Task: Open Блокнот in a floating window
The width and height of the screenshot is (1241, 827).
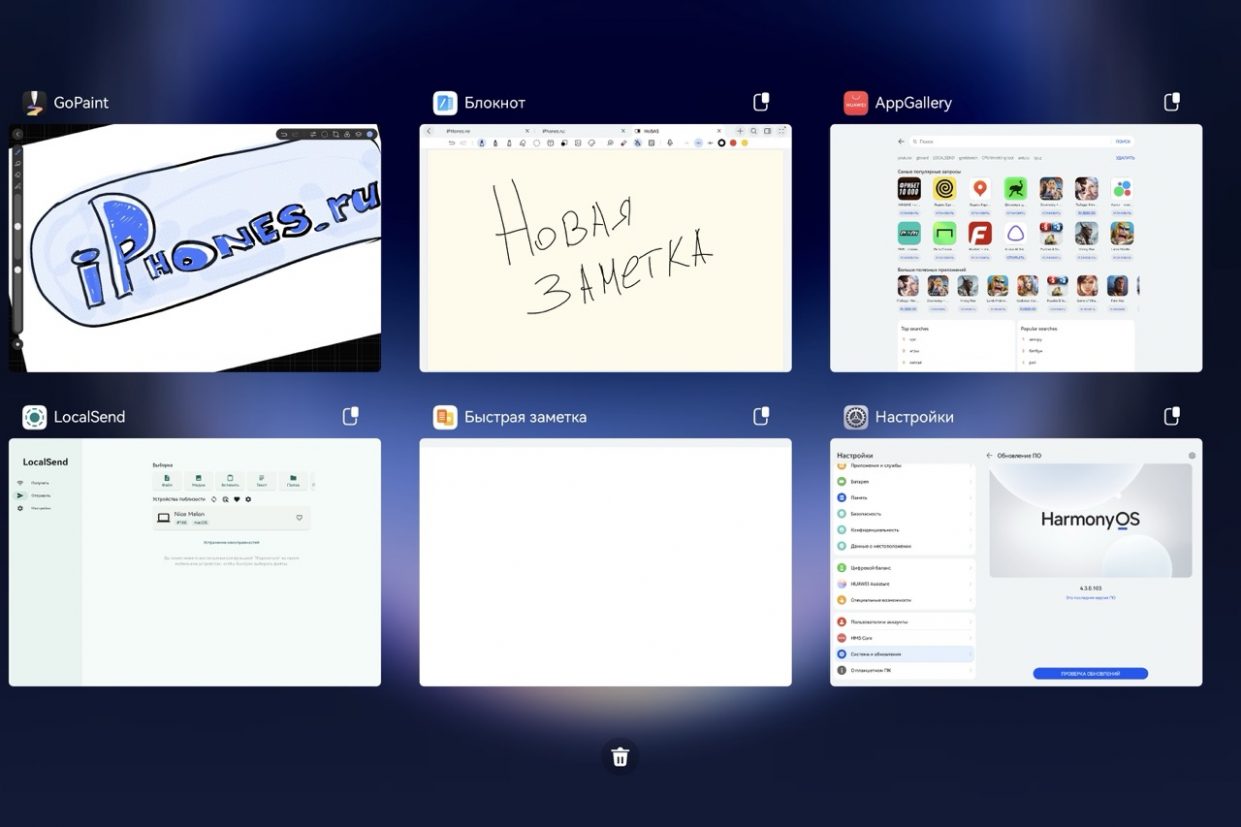Action: pyautogui.click(x=761, y=102)
